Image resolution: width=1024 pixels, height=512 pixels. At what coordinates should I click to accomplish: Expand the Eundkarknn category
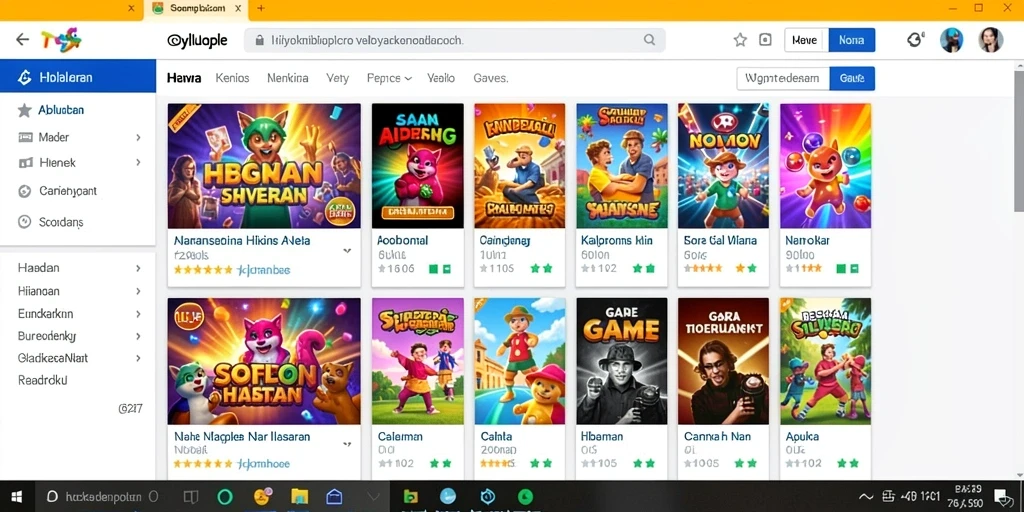click(138, 313)
